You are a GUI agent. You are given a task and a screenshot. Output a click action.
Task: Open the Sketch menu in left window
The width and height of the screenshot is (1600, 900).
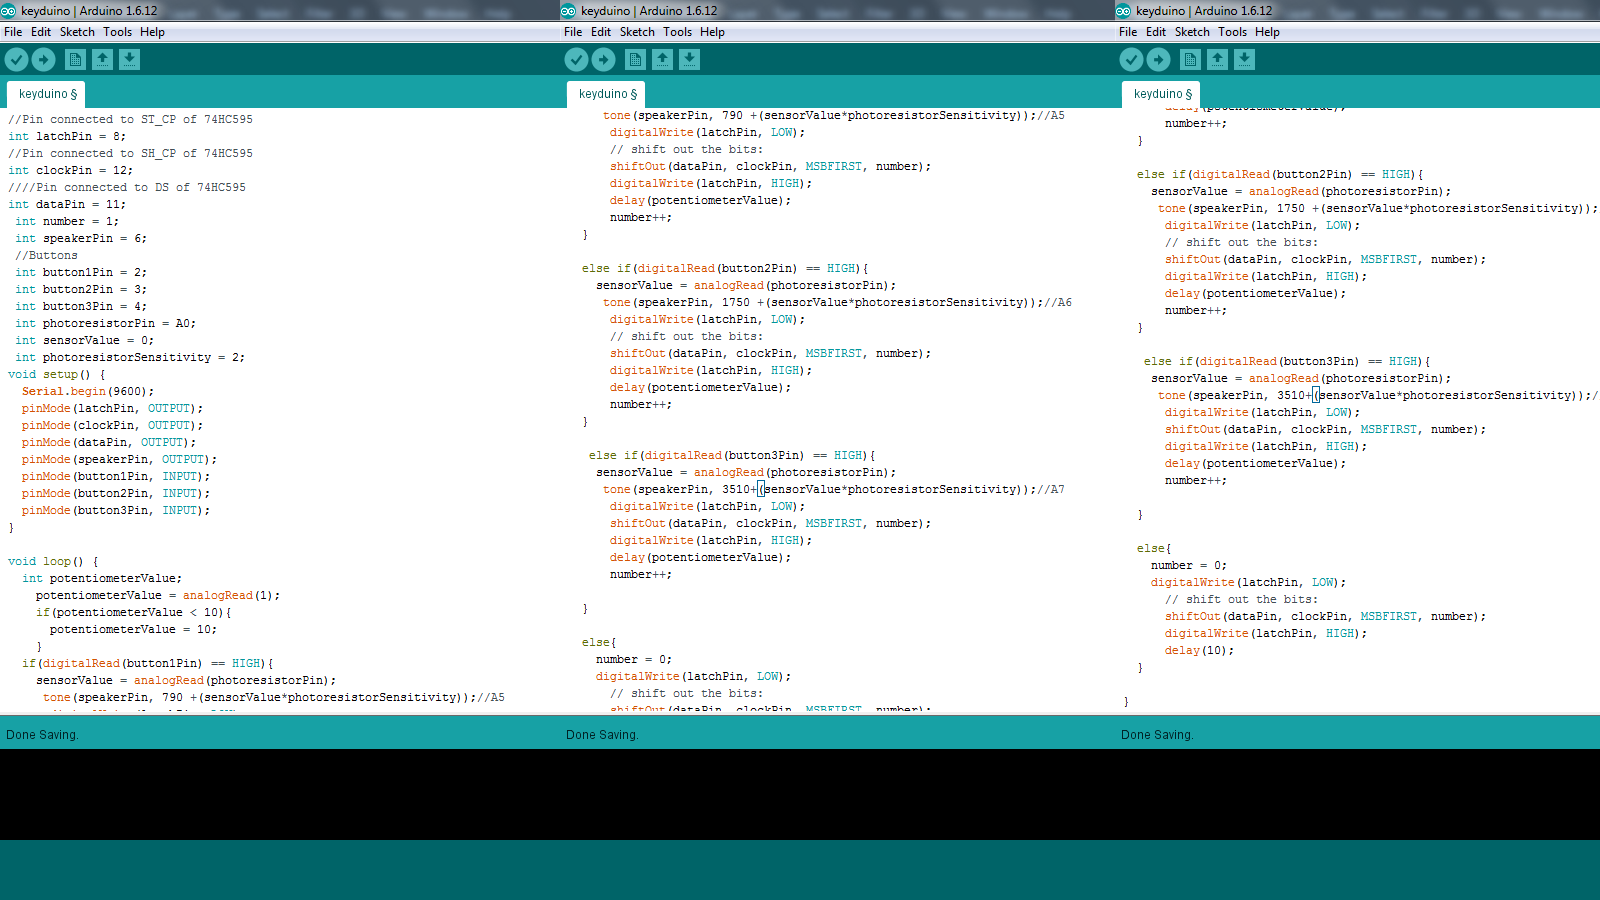tap(77, 32)
